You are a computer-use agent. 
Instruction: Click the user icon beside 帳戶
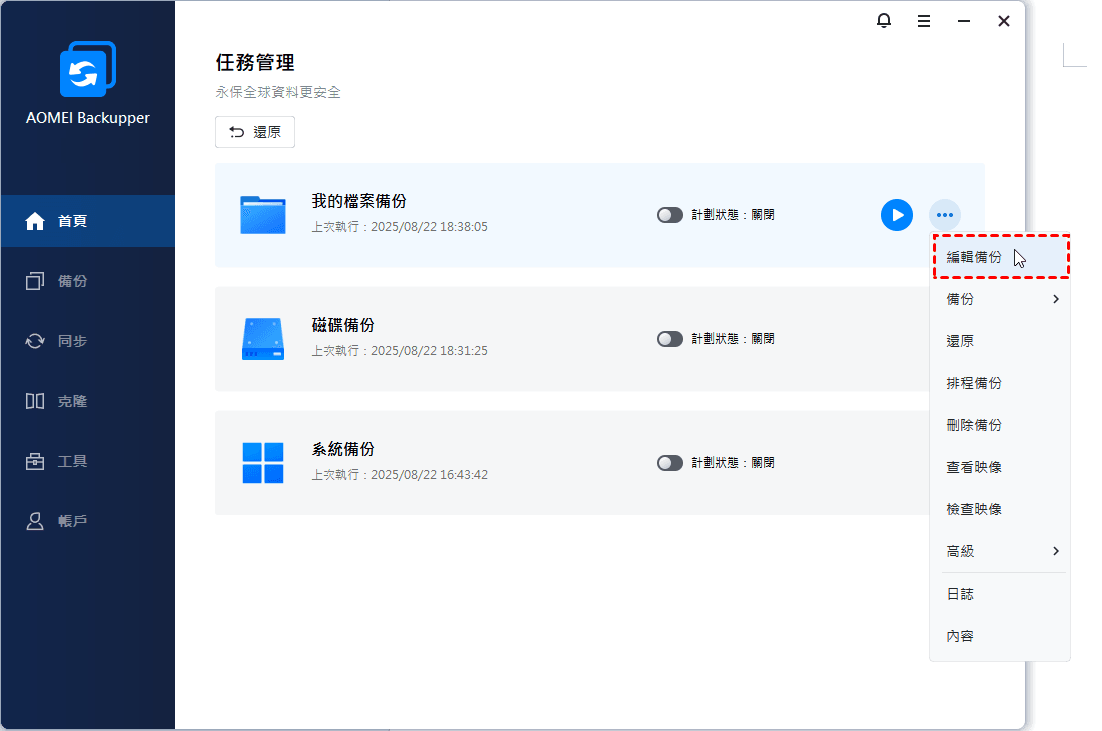pos(35,521)
